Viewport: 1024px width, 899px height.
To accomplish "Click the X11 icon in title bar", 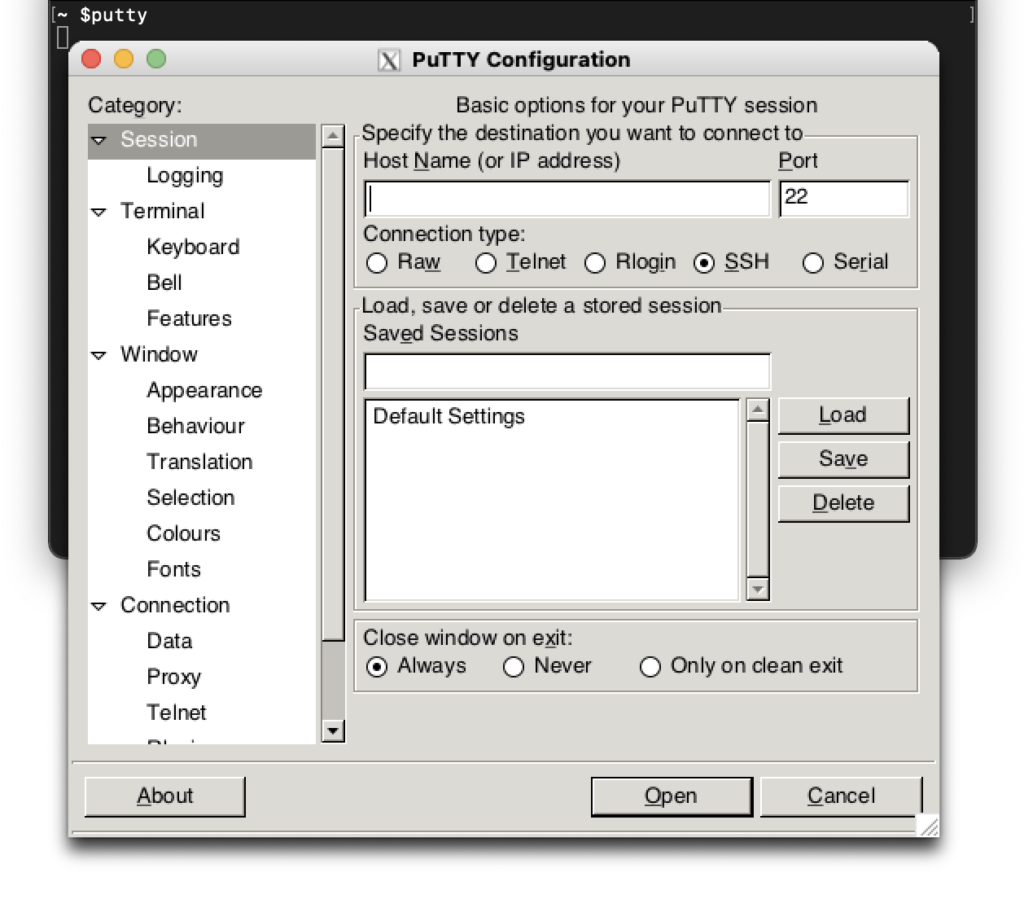I will pos(389,61).
